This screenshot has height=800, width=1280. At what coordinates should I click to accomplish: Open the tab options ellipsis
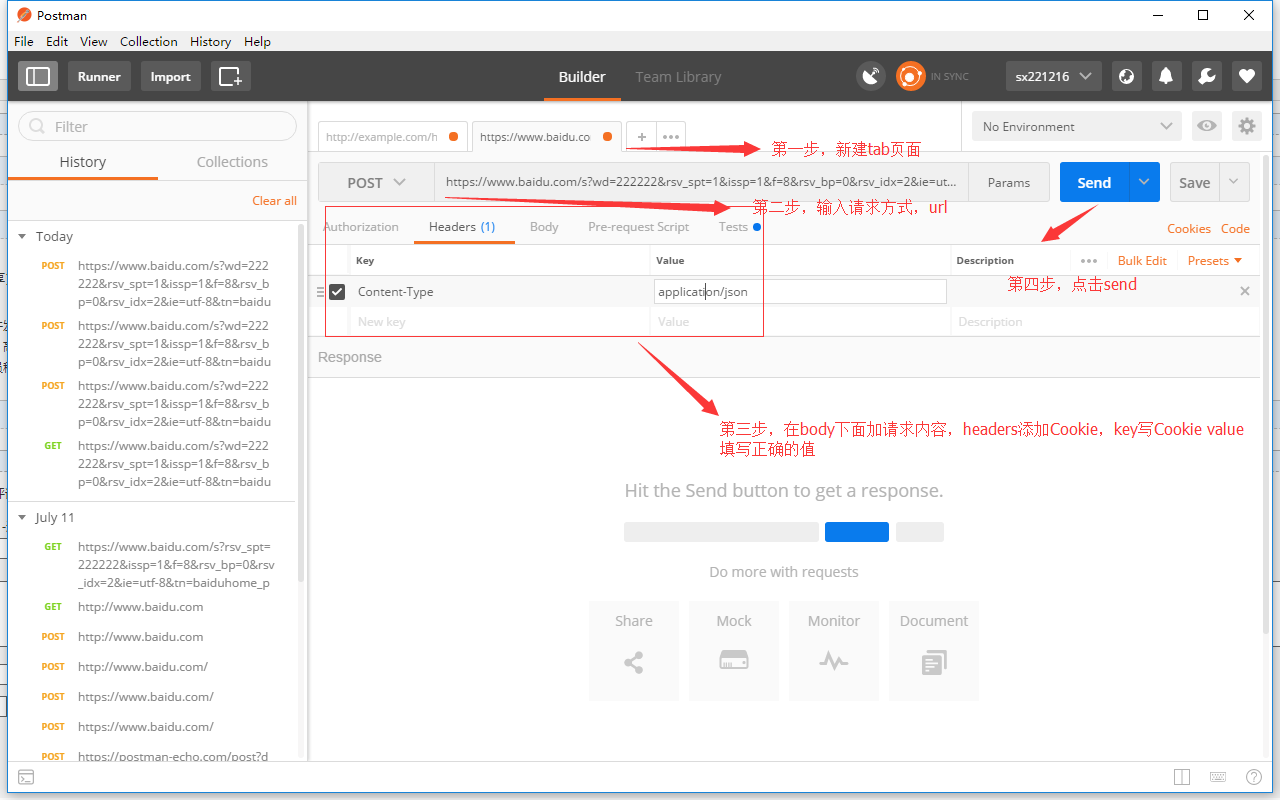coord(671,137)
